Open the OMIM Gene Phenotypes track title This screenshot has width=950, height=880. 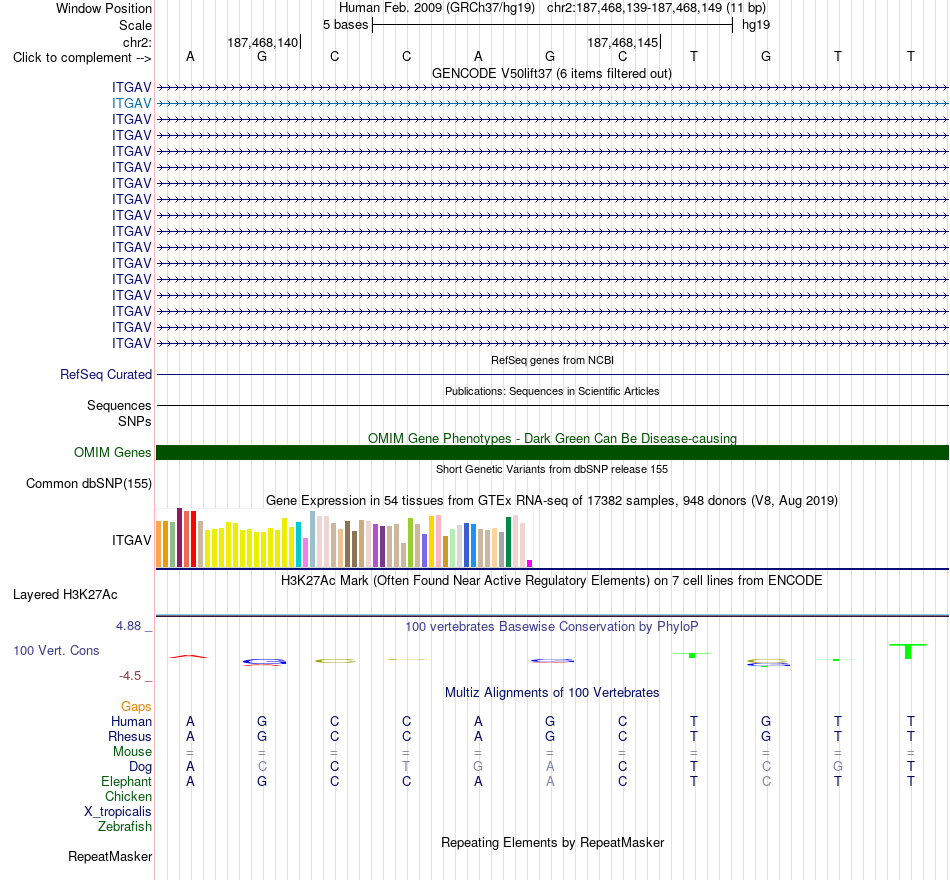click(552, 438)
